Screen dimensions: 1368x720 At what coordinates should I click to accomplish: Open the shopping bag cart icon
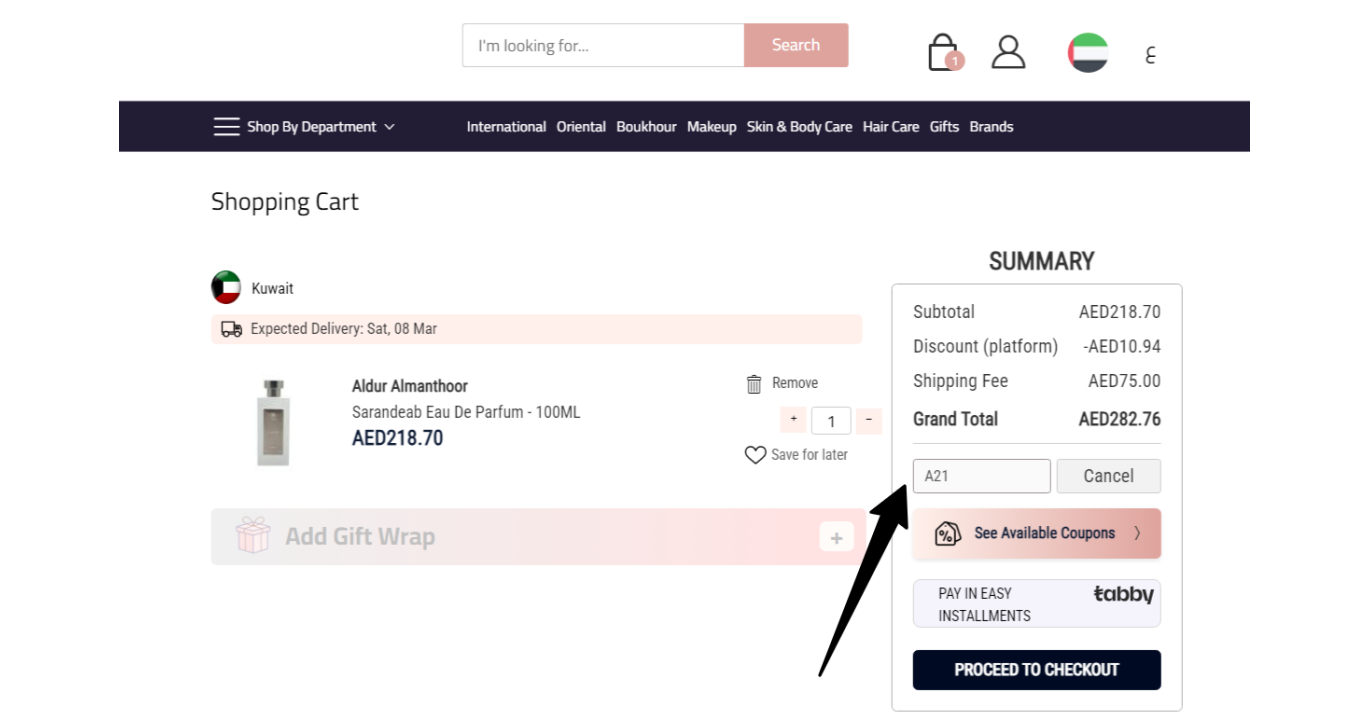click(x=943, y=52)
